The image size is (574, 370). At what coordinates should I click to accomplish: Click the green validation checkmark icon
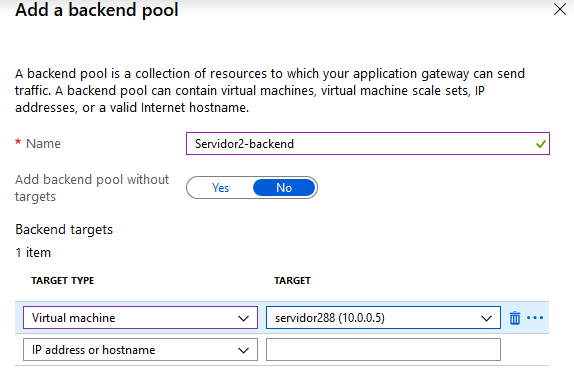[541, 144]
